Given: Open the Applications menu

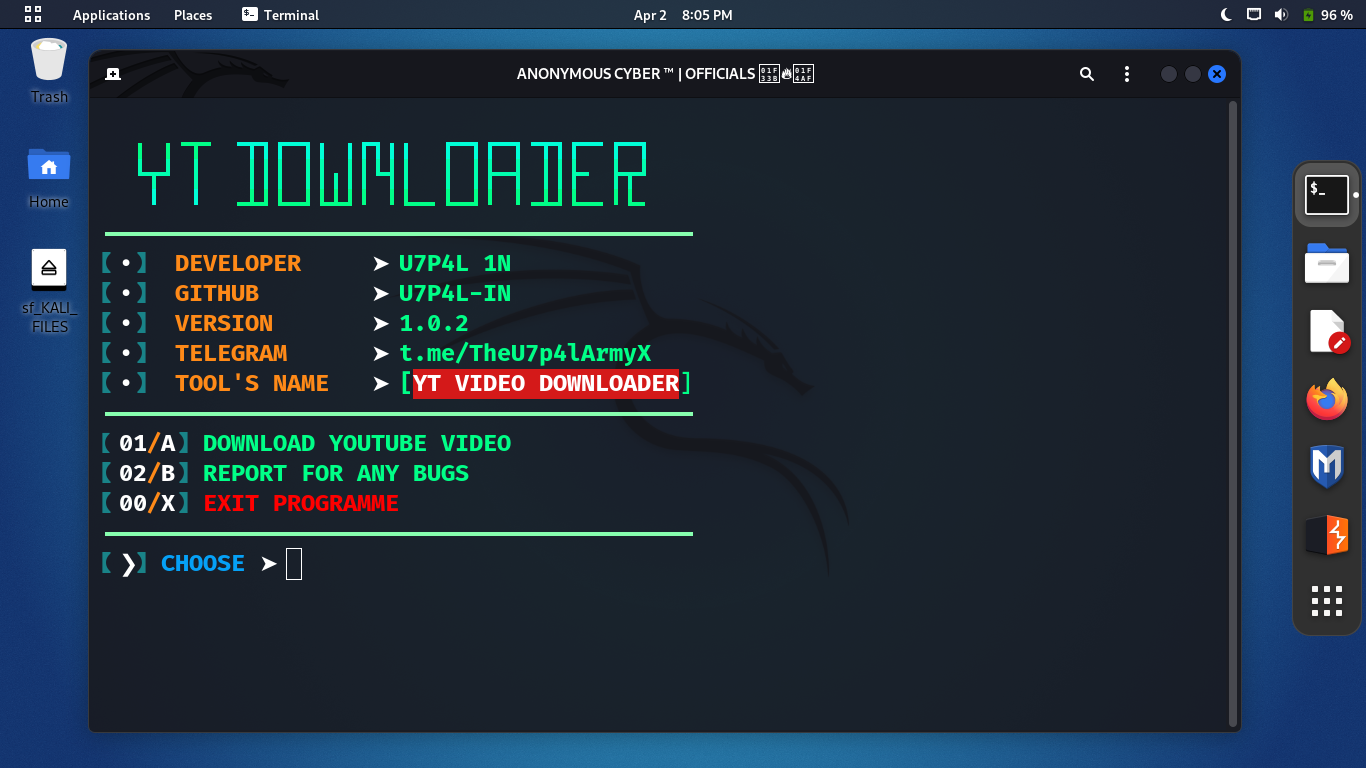Looking at the screenshot, I should pos(111,15).
